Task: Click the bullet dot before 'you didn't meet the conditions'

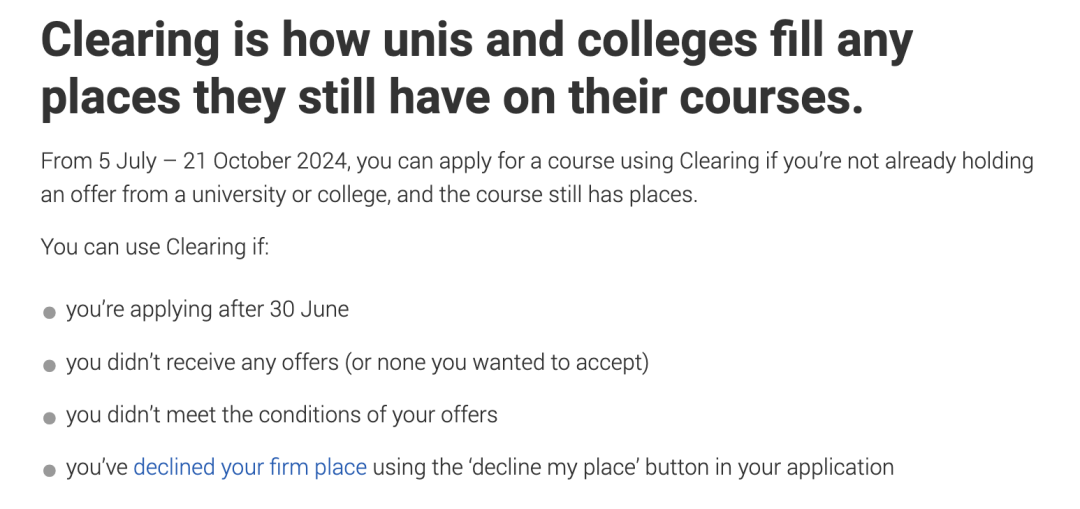Action: (49, 418)
